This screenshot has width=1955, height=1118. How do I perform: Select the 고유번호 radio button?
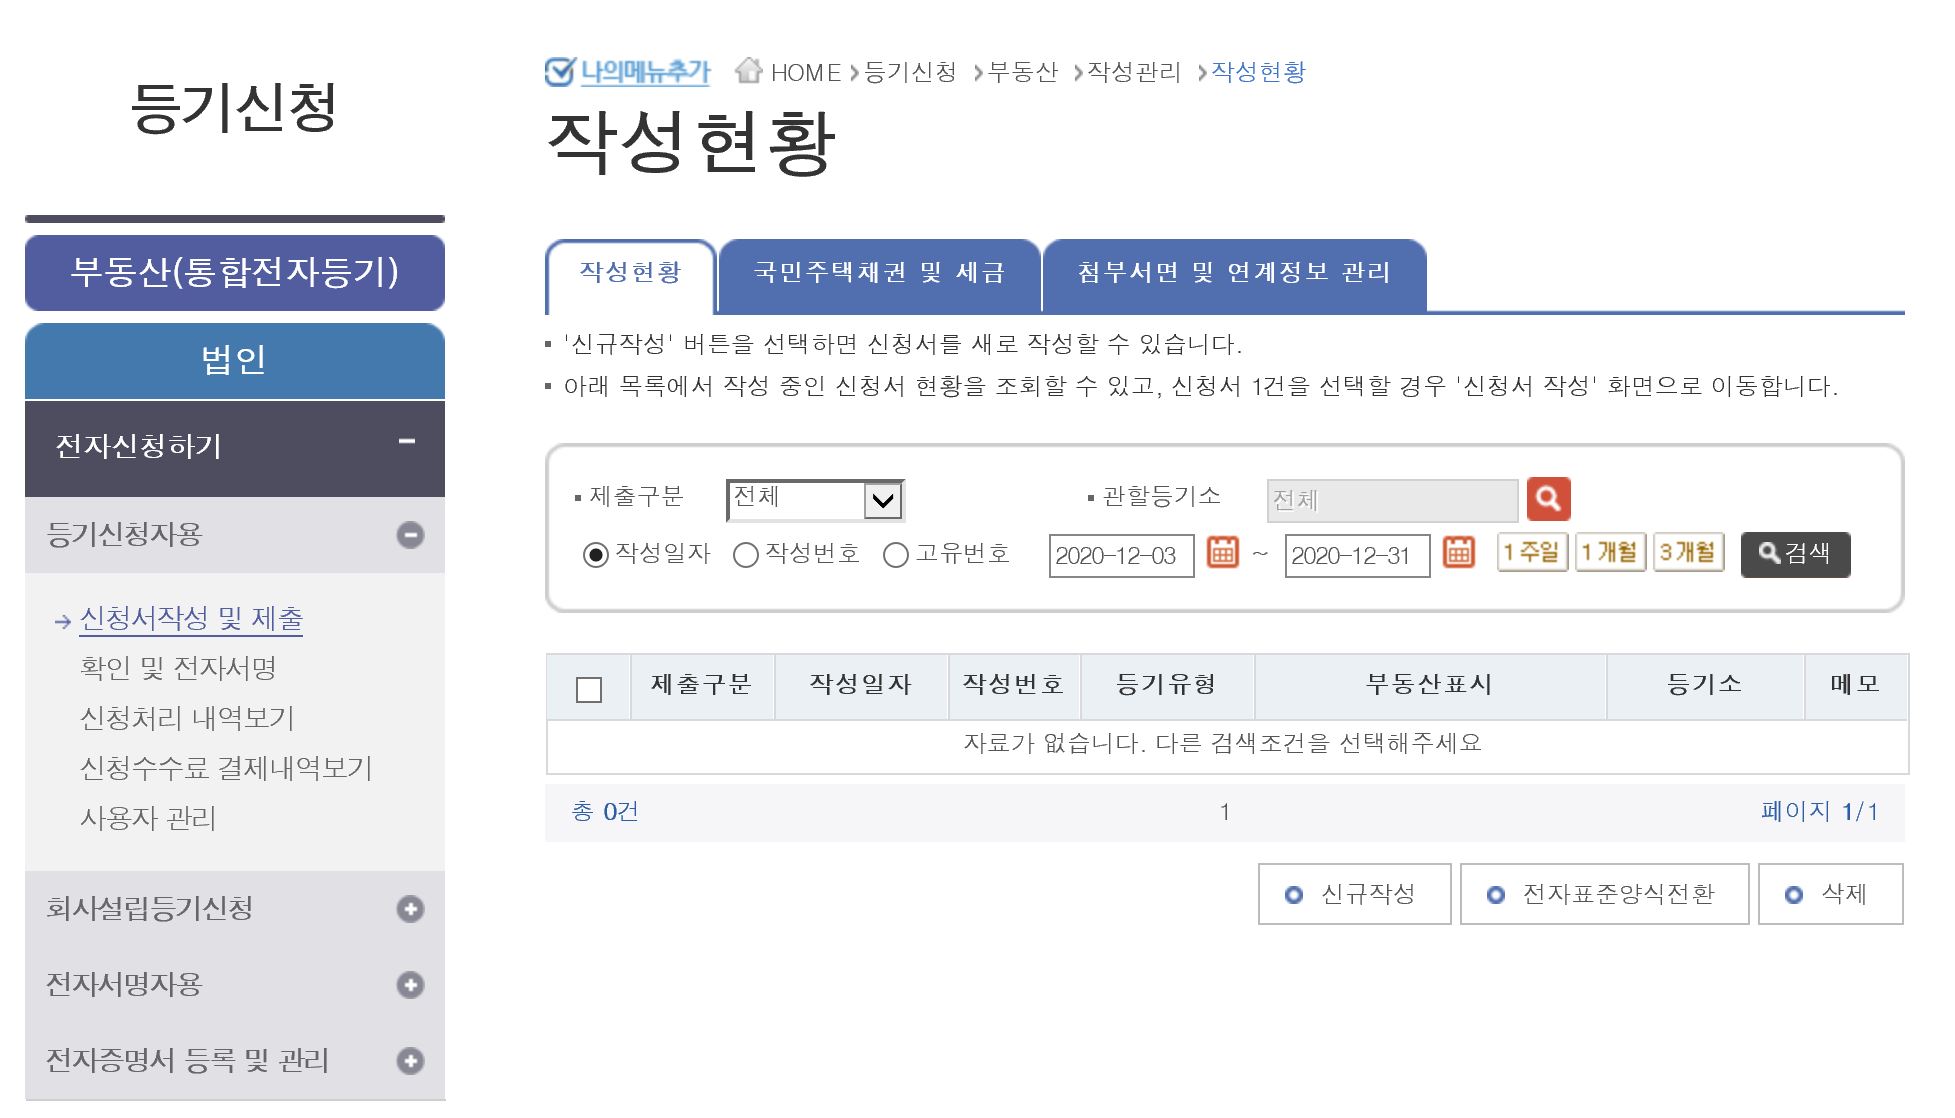(896, 555)
